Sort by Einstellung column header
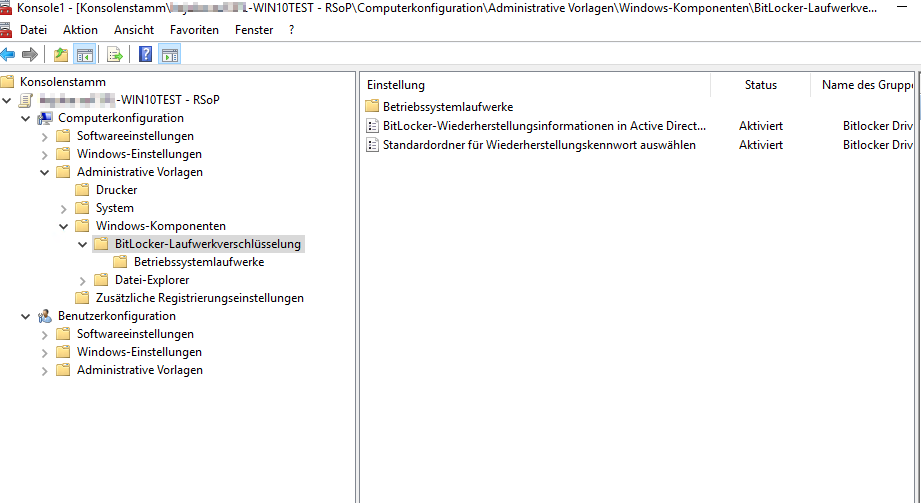 (x=535, y=85)
